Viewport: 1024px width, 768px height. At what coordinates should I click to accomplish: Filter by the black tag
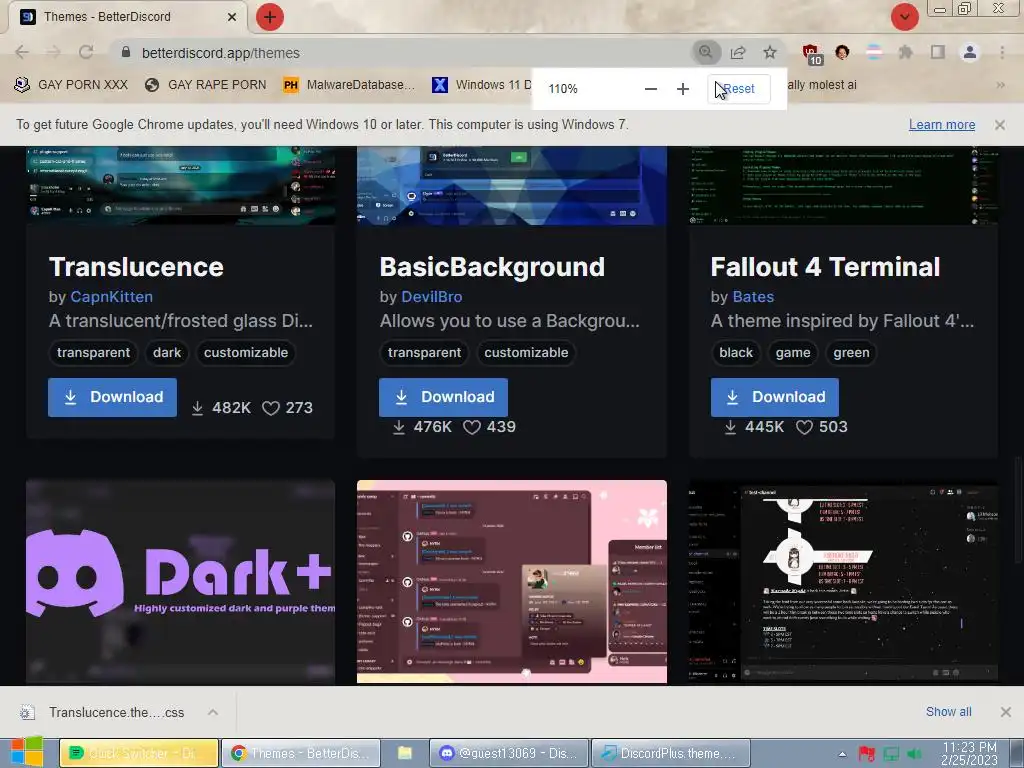tap(736, 353)
